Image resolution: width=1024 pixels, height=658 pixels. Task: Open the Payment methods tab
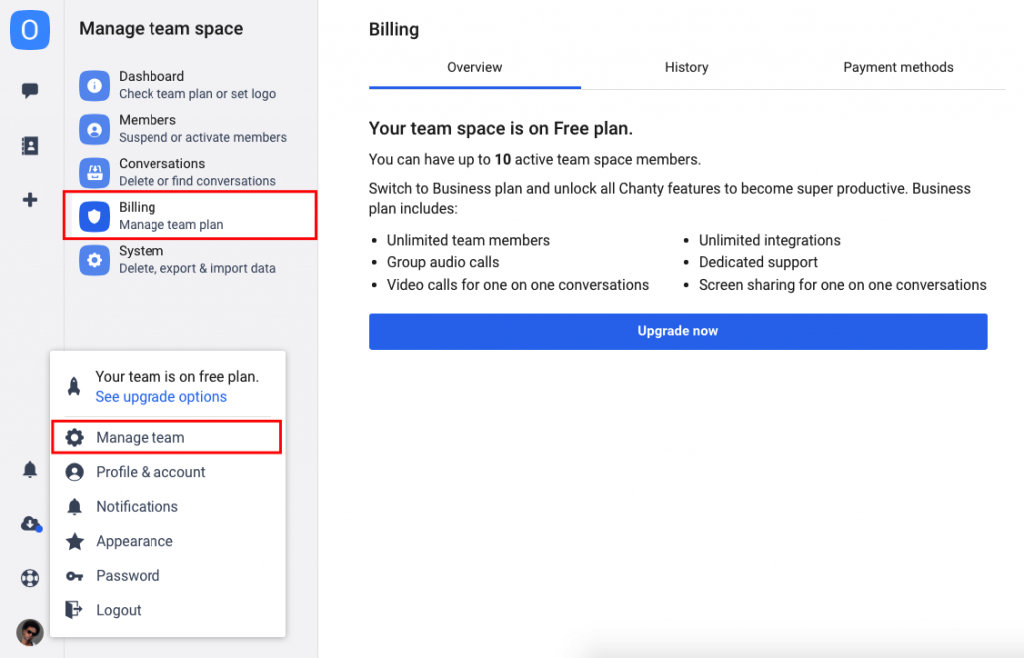pyautogui.click(x=898, y=67)
